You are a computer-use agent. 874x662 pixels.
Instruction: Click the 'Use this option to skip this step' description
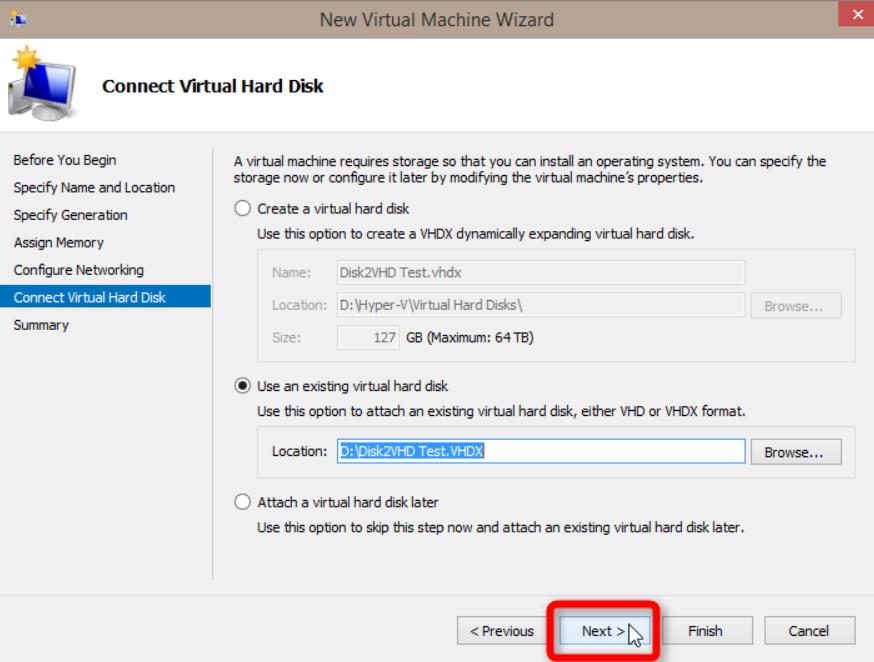[501, 527]
